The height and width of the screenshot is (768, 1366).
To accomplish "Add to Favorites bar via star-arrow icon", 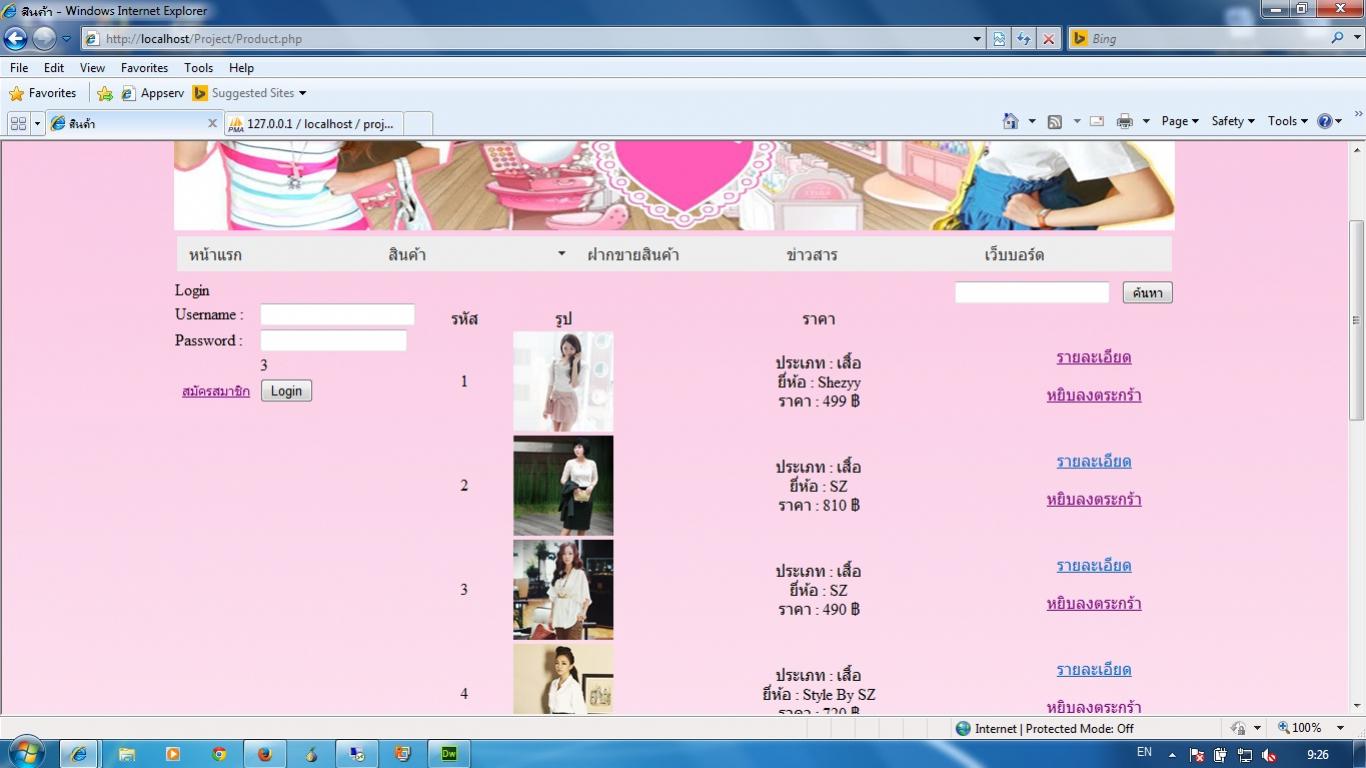I will point(105,93).
